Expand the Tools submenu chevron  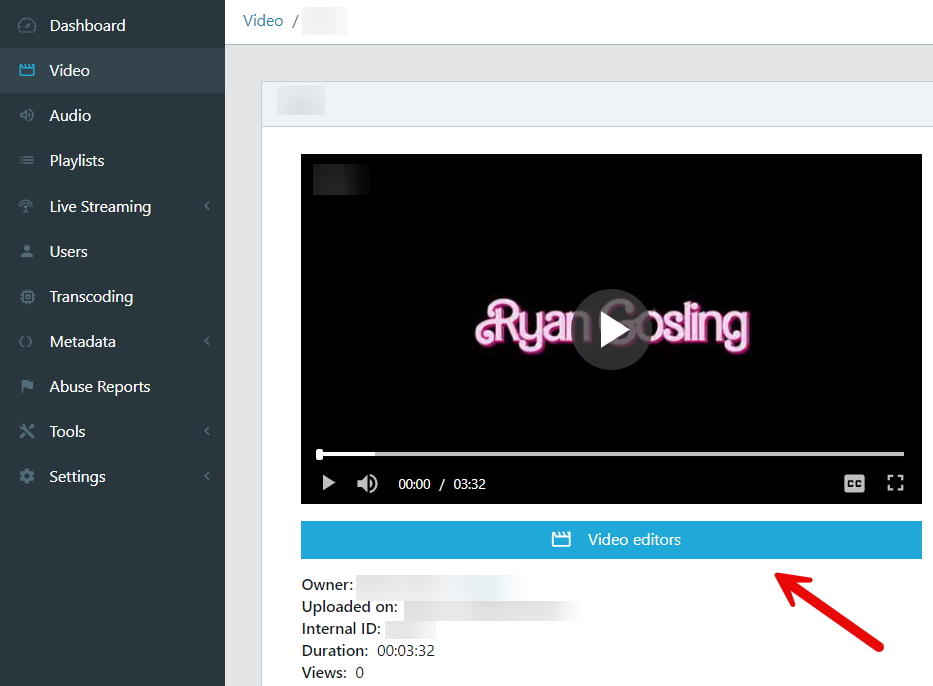pos(207,431)
